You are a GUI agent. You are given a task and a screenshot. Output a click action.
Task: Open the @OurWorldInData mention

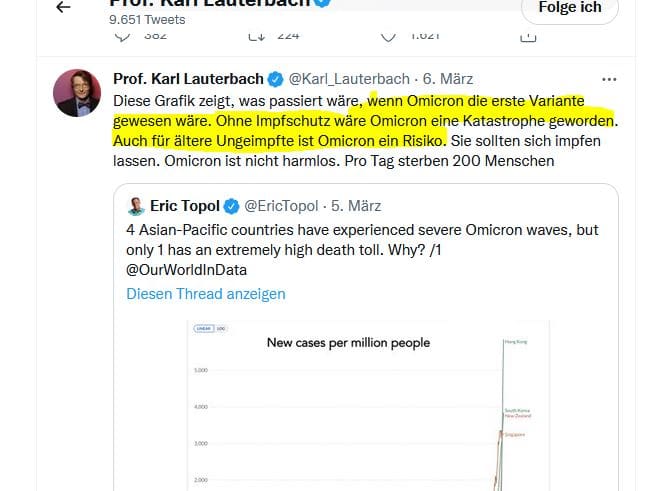186,270
